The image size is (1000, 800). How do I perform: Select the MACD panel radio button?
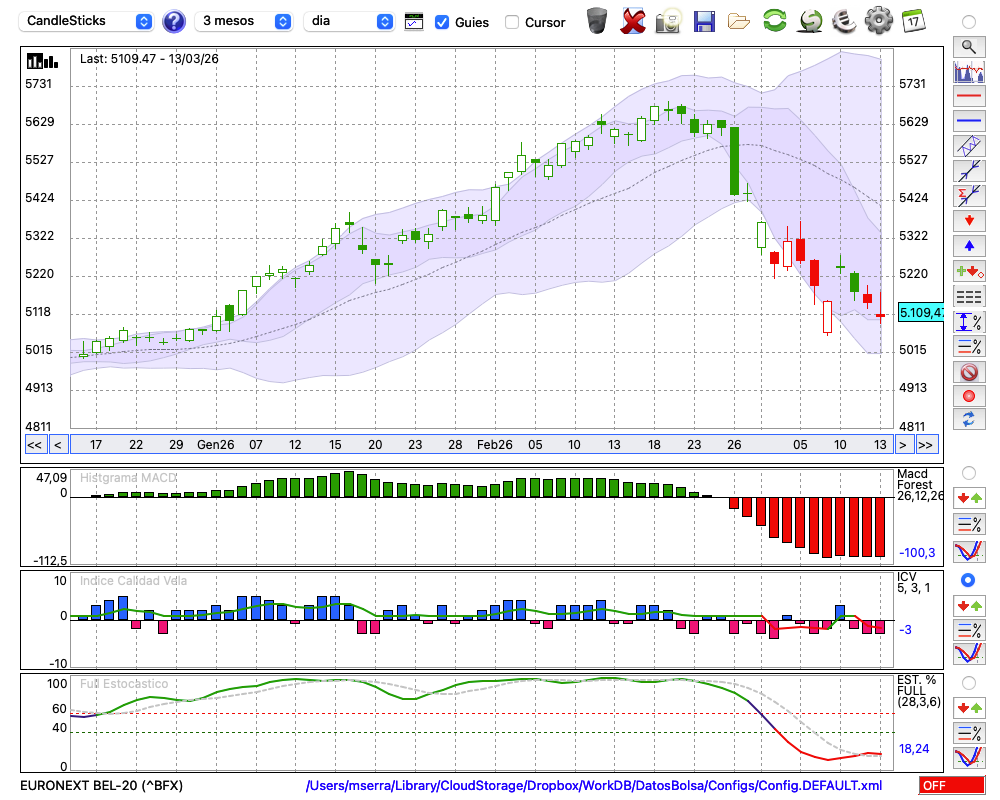[x=969, y=473]
